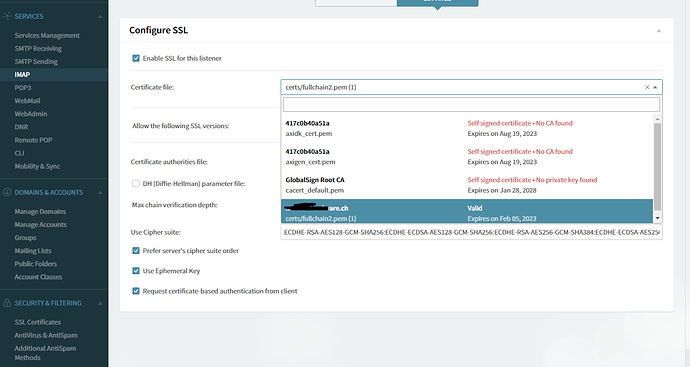This screenshot has height=367, width=690.
Task: Collapse the Certificate file dropdown arrow
Action: click(x=655, y=87)
